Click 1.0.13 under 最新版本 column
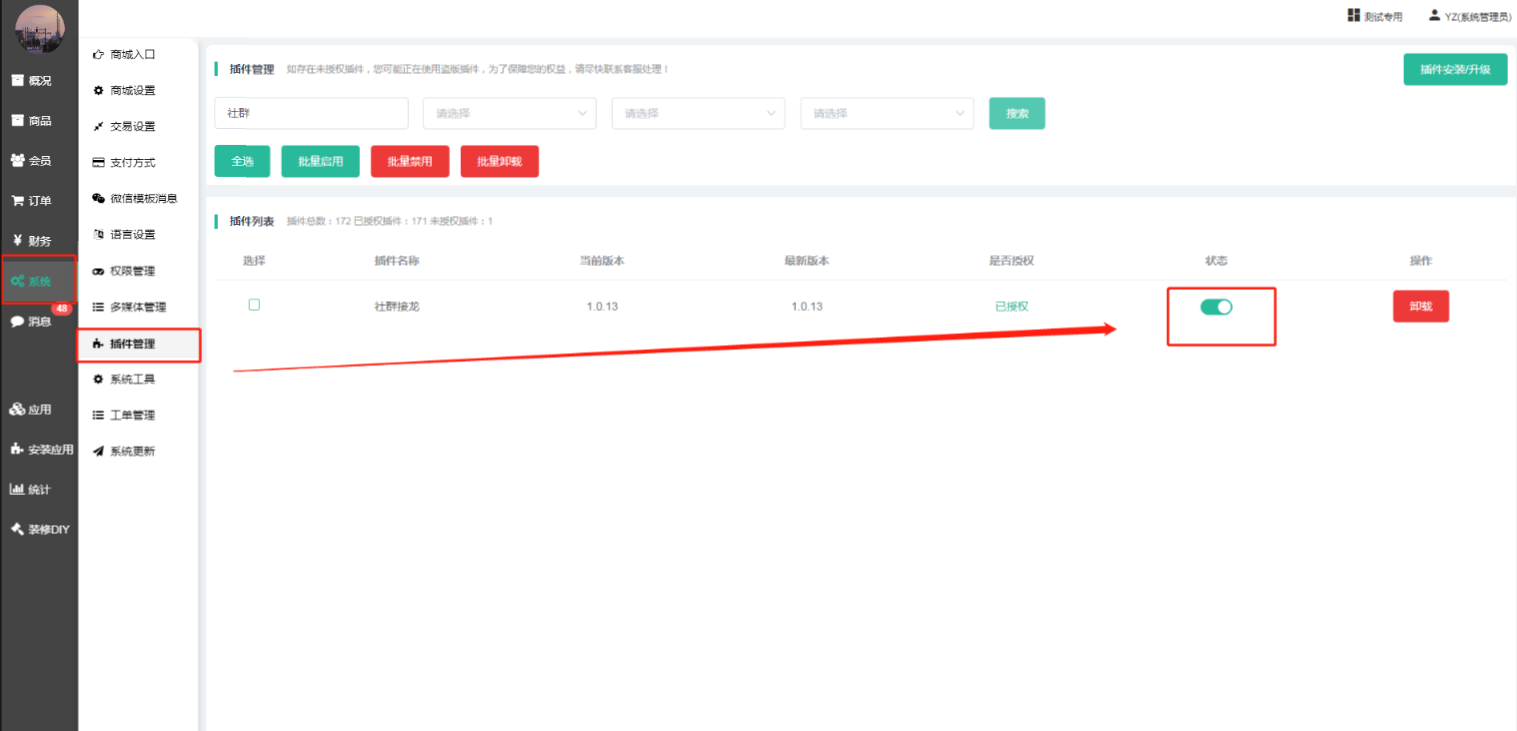 pos(807,306)
